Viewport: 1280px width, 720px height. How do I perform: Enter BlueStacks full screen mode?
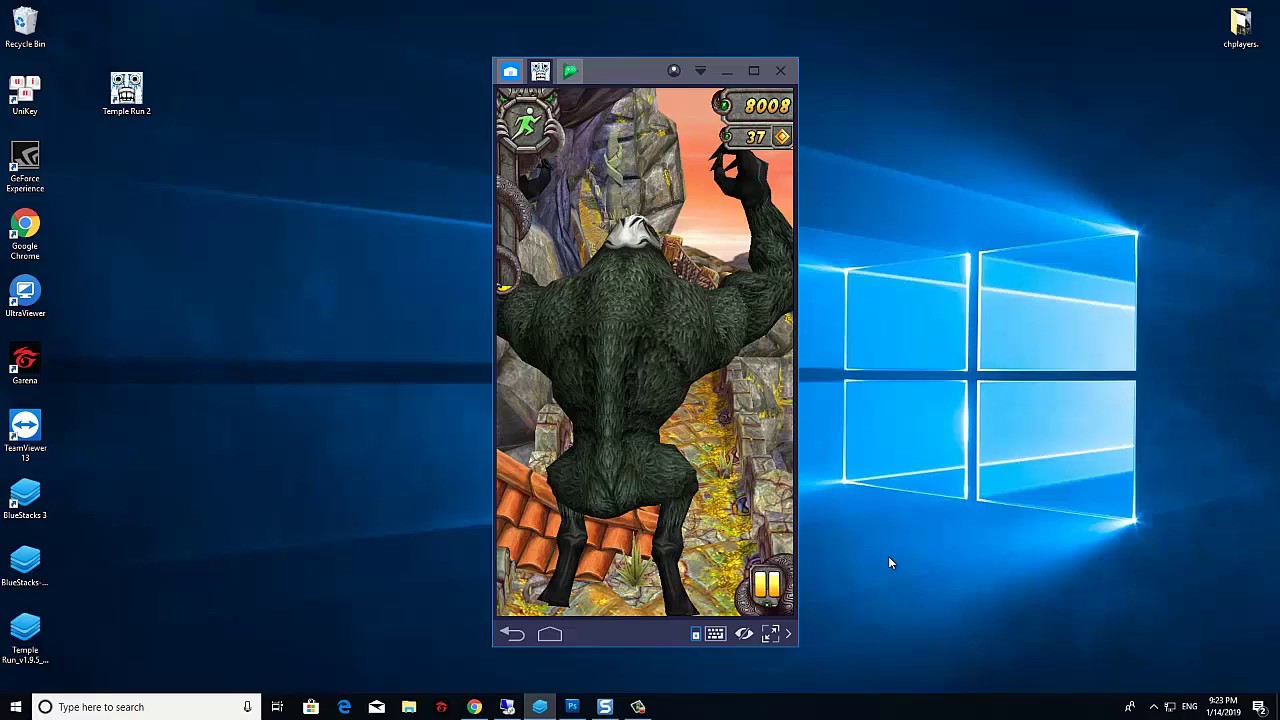pyautogui.click(x=770, y=634)
